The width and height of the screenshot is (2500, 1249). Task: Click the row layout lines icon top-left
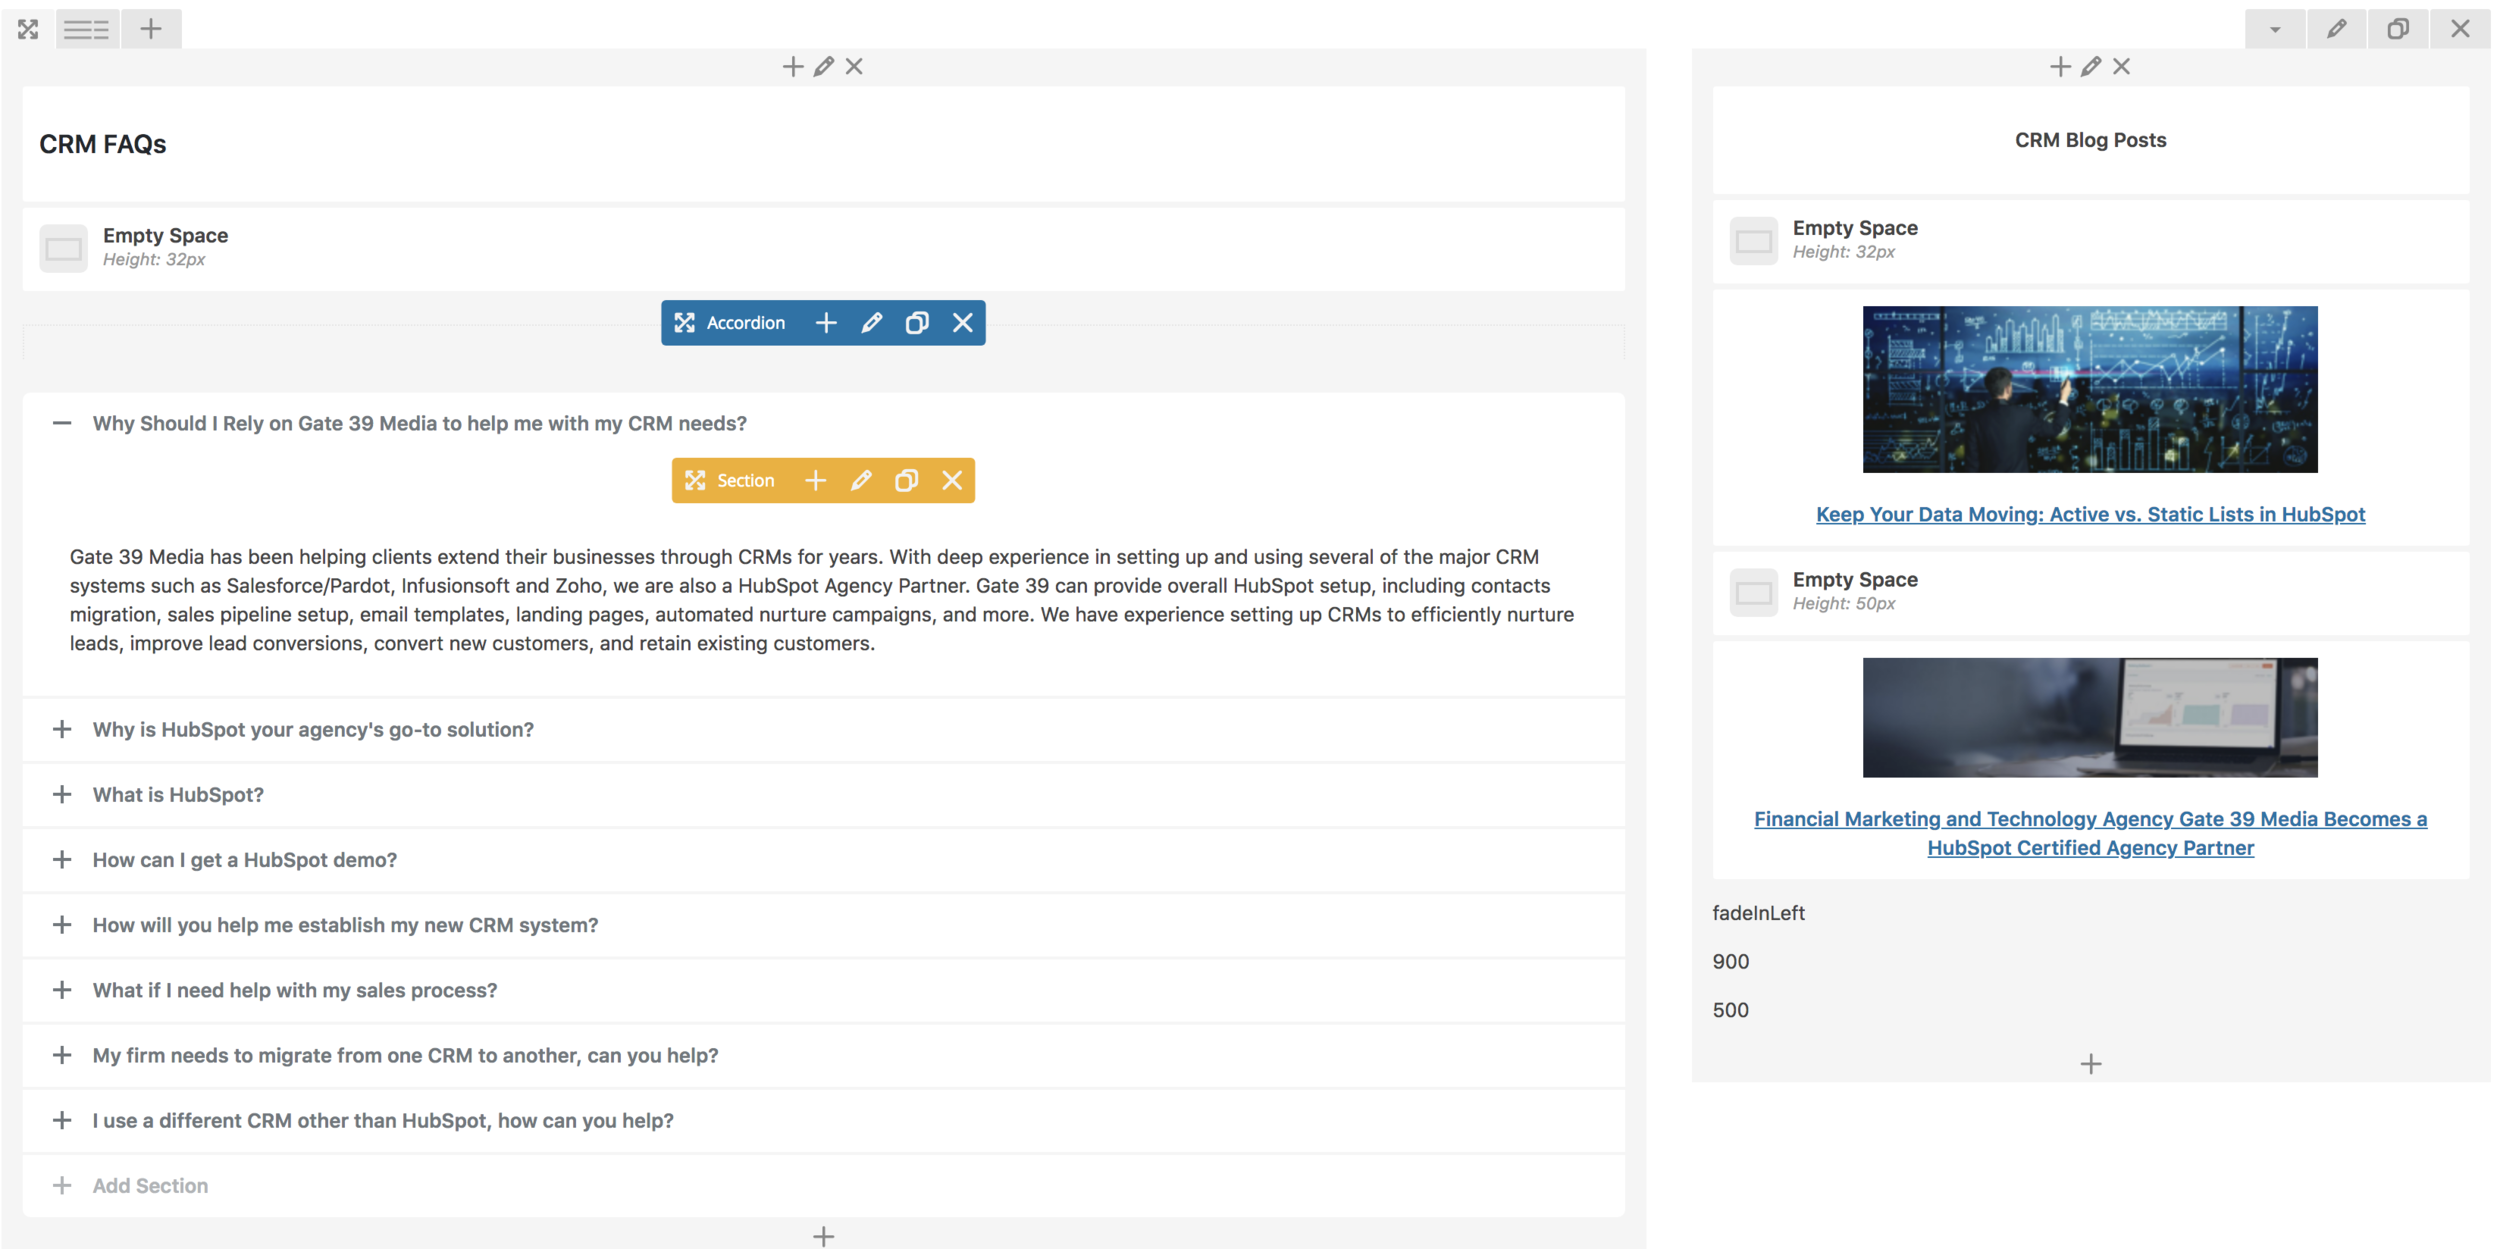pyautogui.click(x=87, y=29)
